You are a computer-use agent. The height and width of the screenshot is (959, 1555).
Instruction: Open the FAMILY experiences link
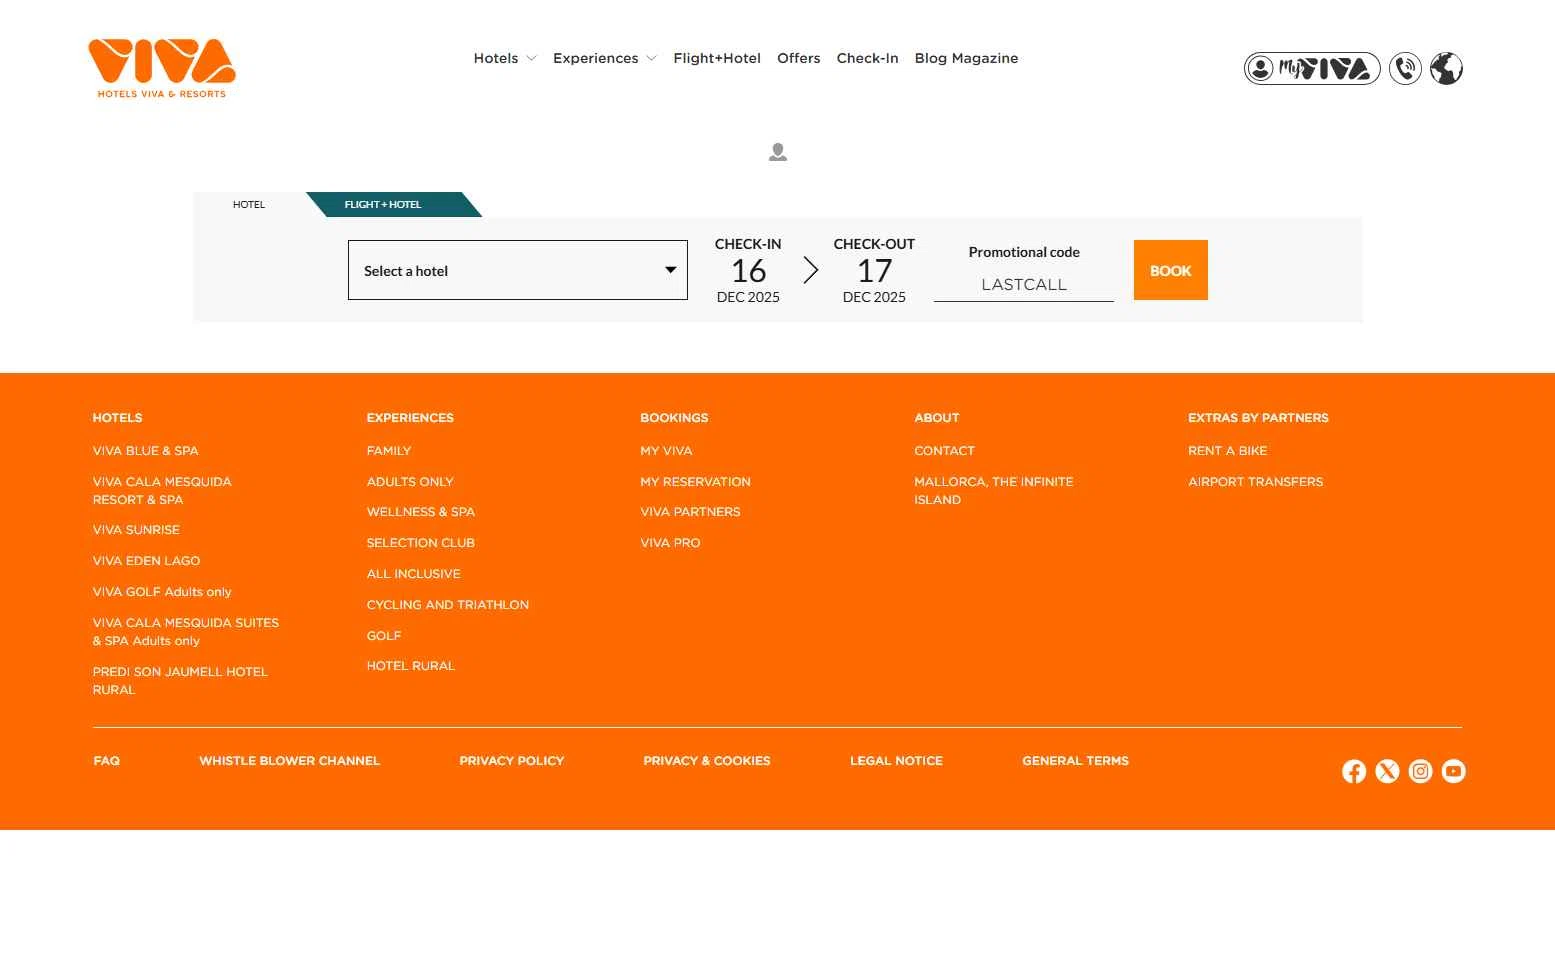click(389, 451)
